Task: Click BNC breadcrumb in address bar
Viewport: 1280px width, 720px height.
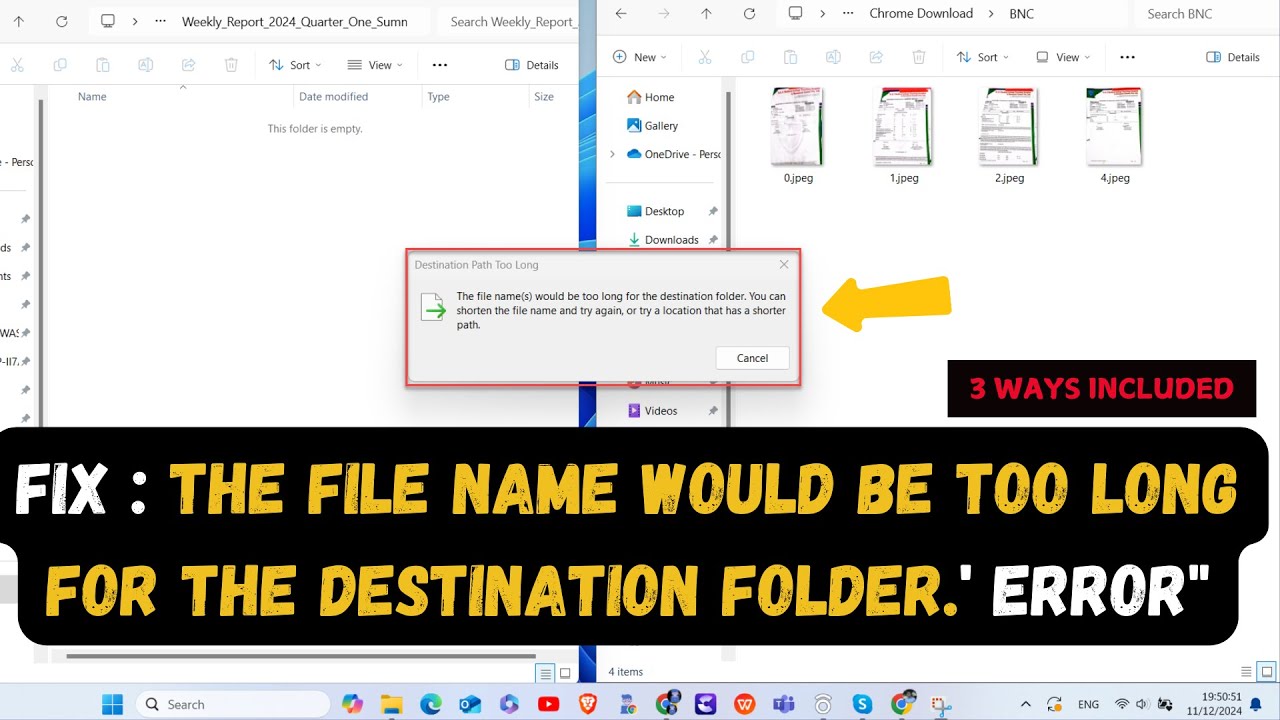Action: [x=1022, y=14]
